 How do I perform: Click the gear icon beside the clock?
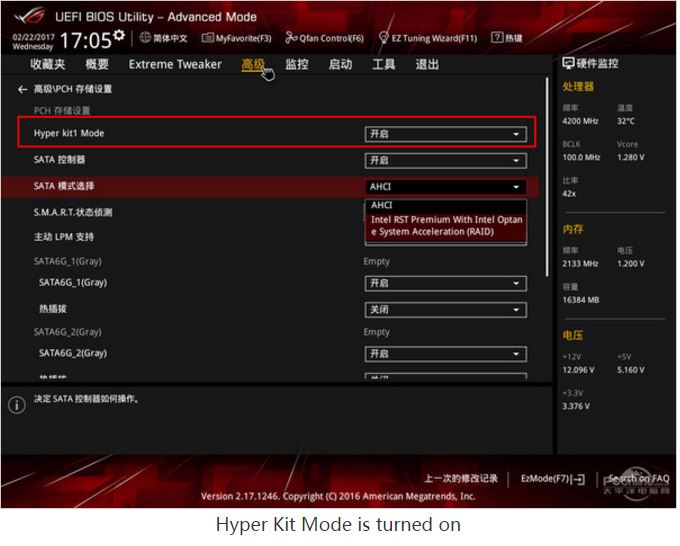tap(119, 37)
